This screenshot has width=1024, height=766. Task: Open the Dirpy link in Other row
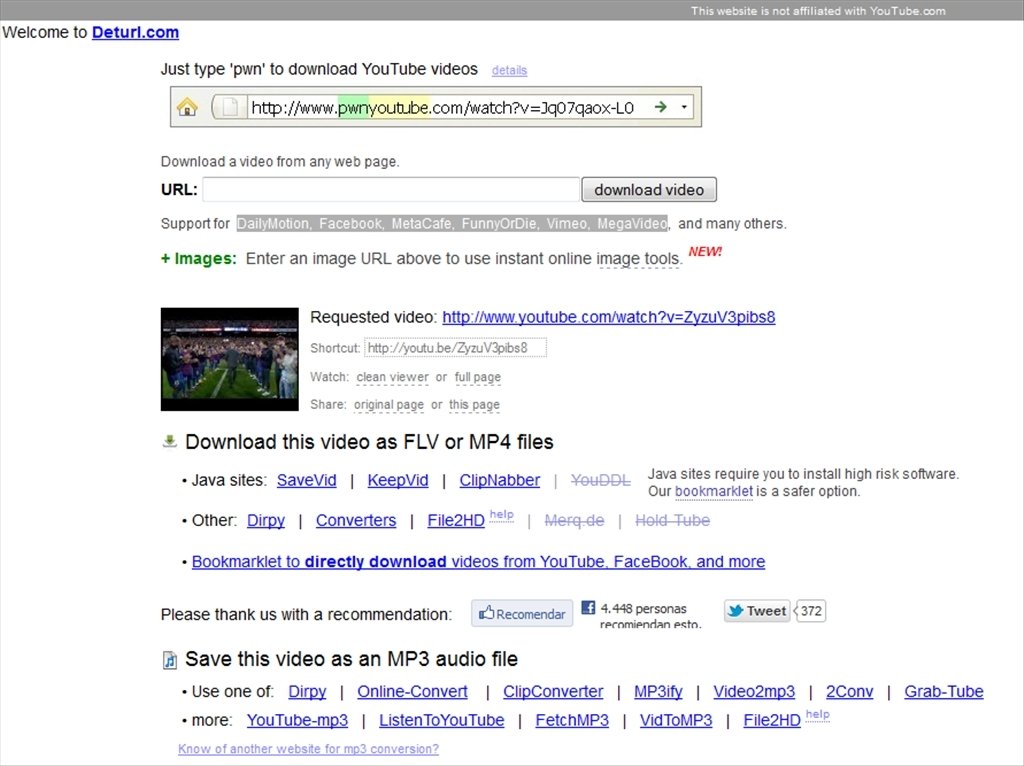[266, 520]
